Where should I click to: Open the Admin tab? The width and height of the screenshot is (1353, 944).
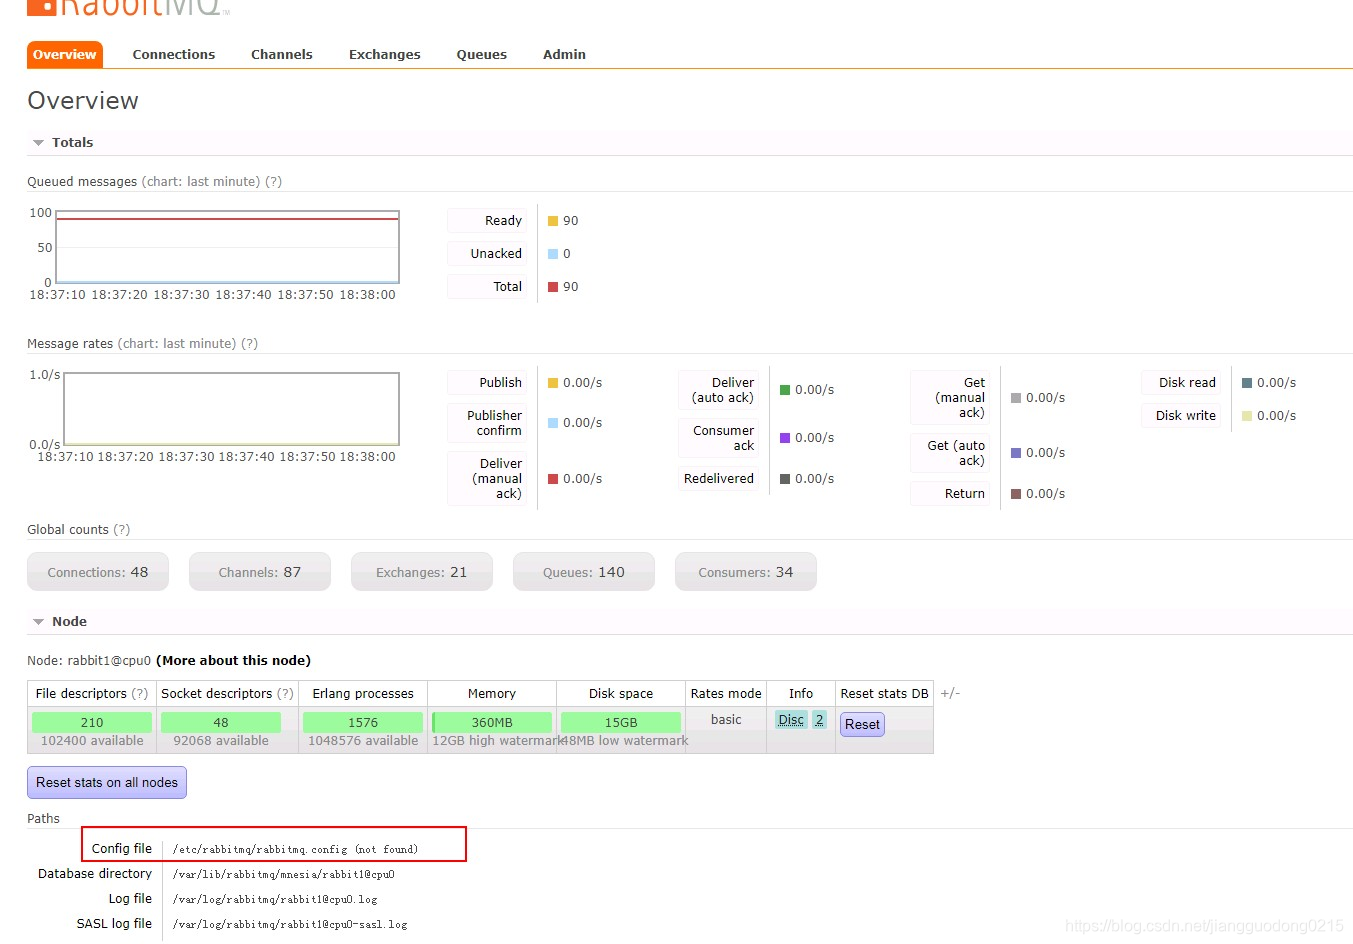point(563,54)
